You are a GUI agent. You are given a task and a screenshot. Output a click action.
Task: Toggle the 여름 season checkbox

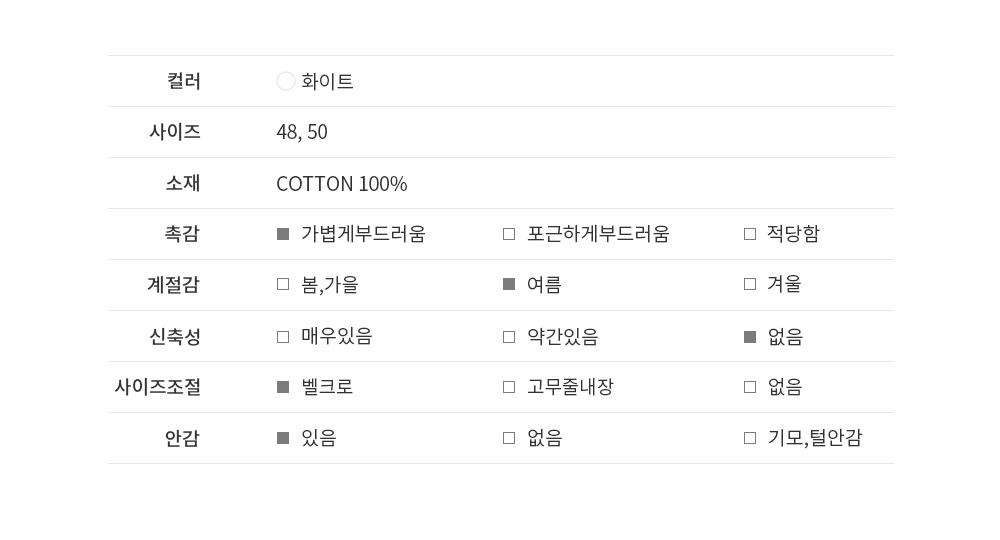pyautogui.click(x=509, y=284)
